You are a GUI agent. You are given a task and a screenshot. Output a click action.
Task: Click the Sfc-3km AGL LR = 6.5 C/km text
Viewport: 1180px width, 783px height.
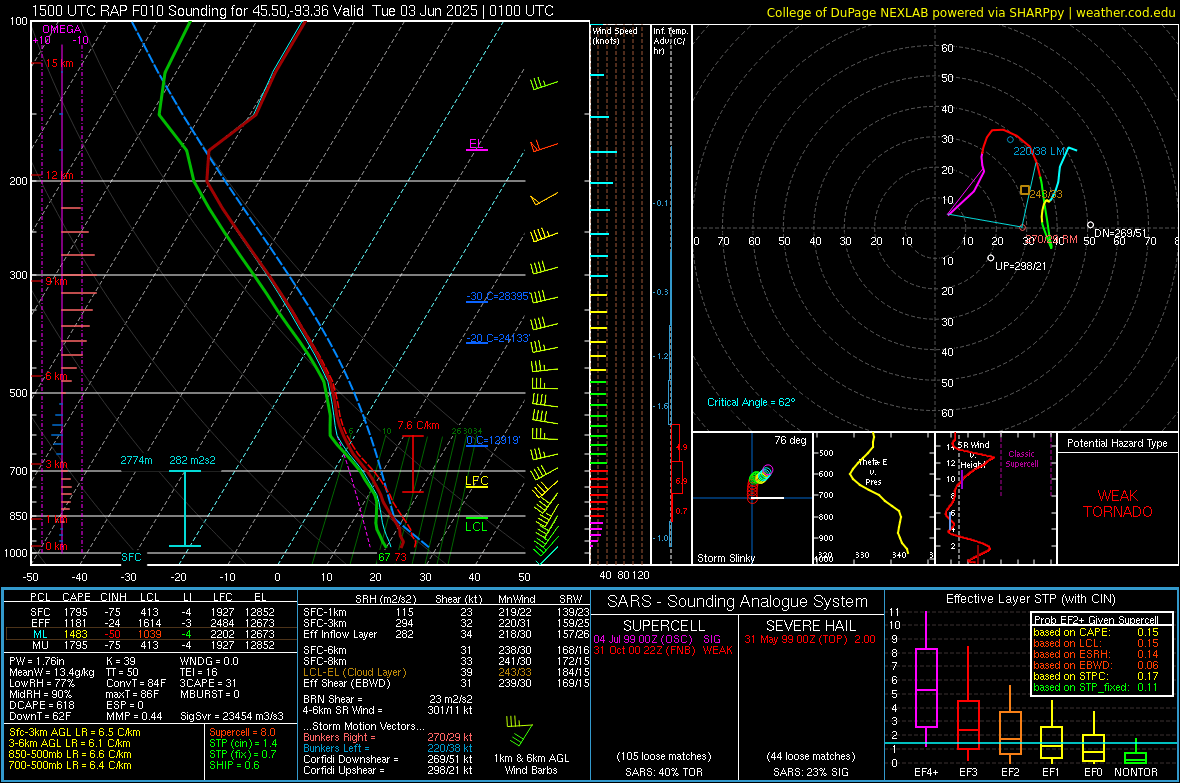click(x=75, y=732)
